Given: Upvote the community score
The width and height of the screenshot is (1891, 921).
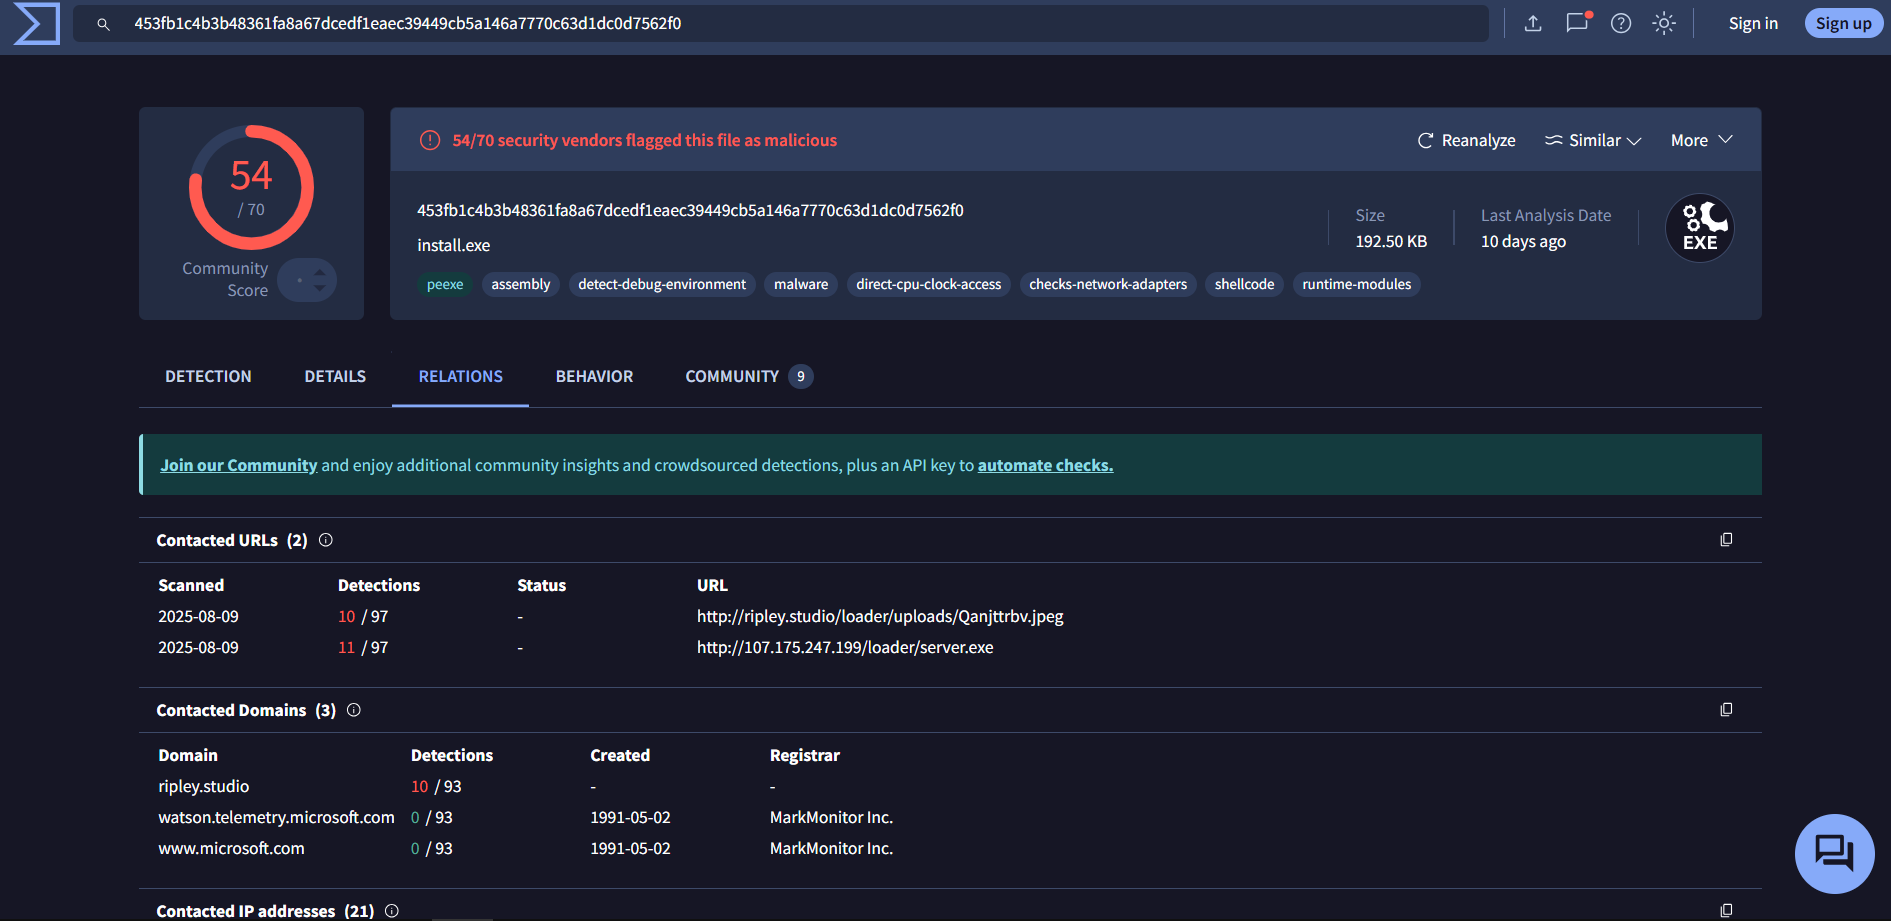Looking at the screenshot, I should click(x=320, y=271).
